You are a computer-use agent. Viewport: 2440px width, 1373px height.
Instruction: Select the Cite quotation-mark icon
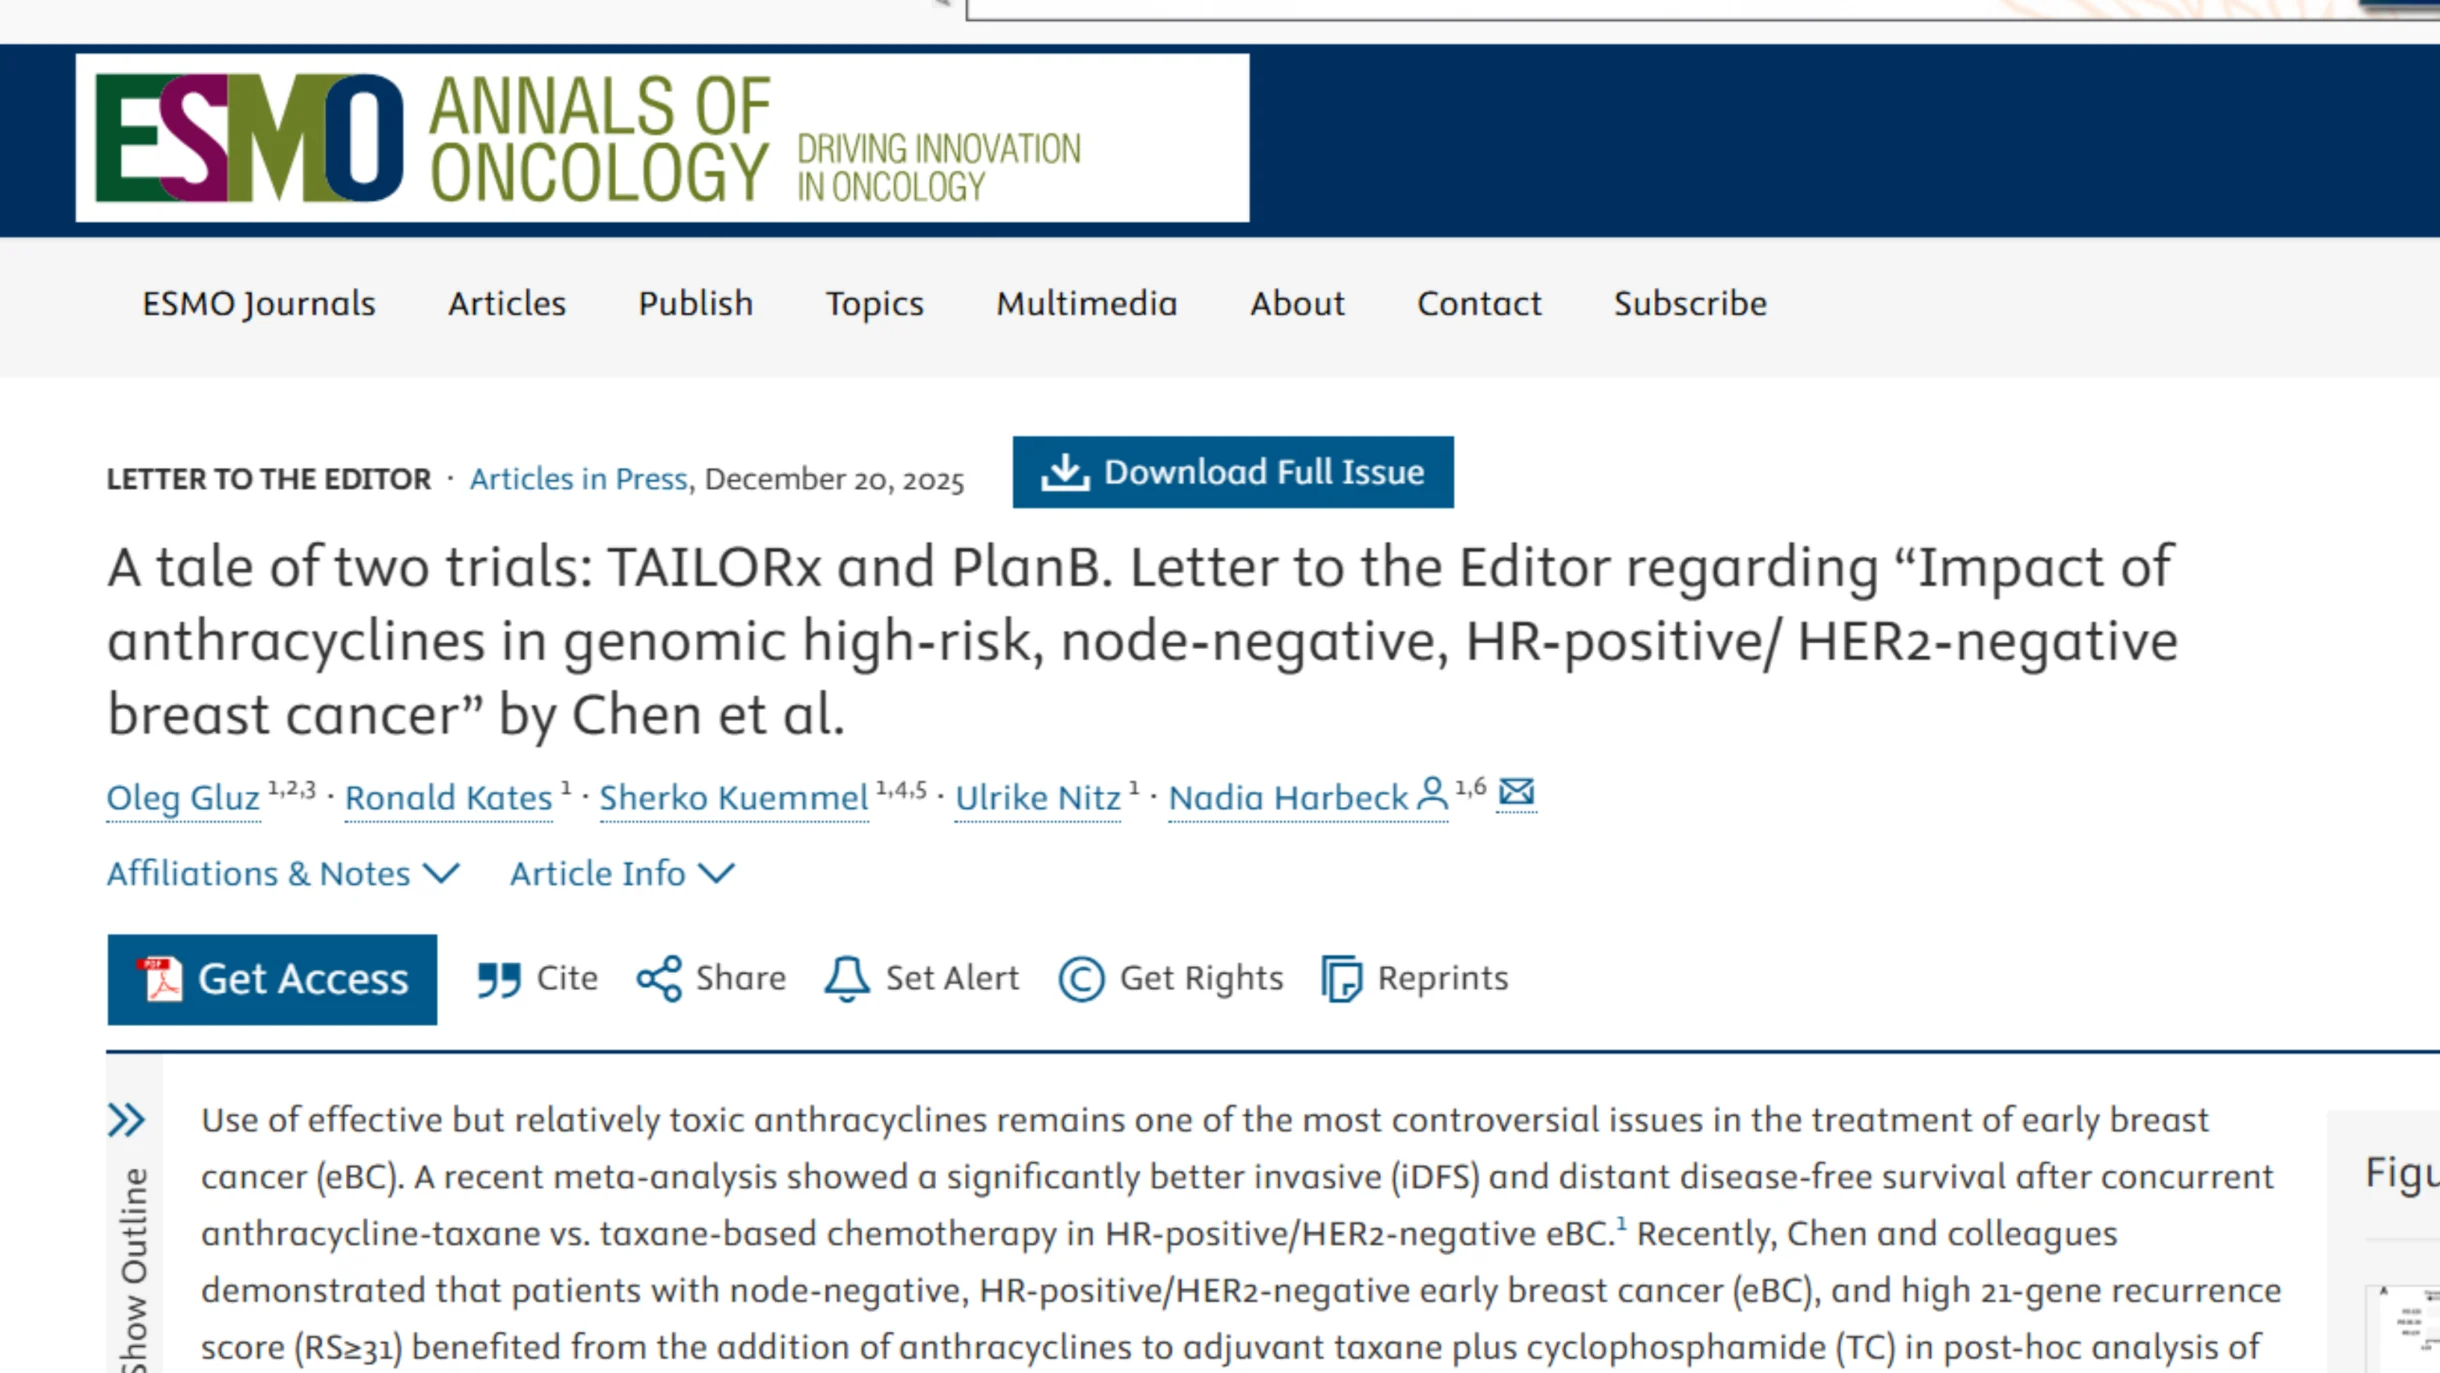click(499, 978)
